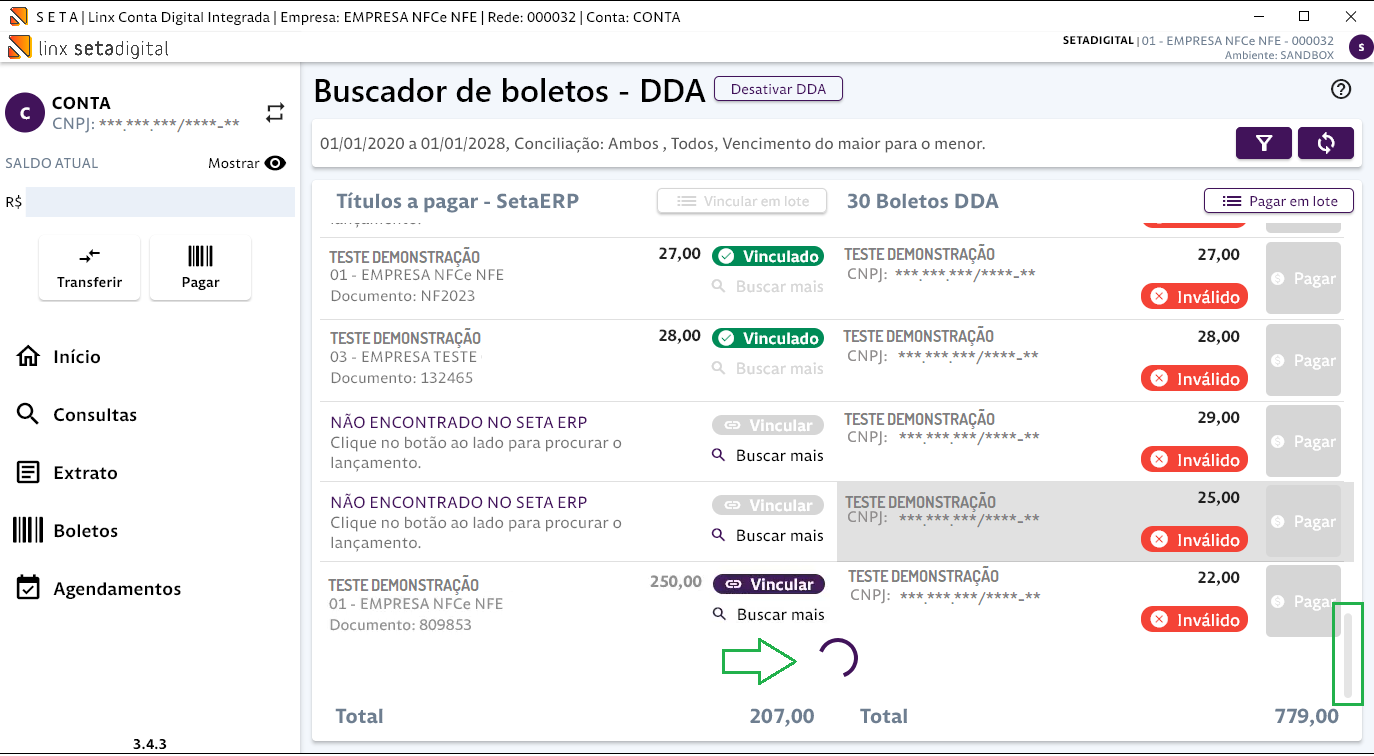Open the user avatar 's' menu
1374x756 pixels.
(1360, 47)
